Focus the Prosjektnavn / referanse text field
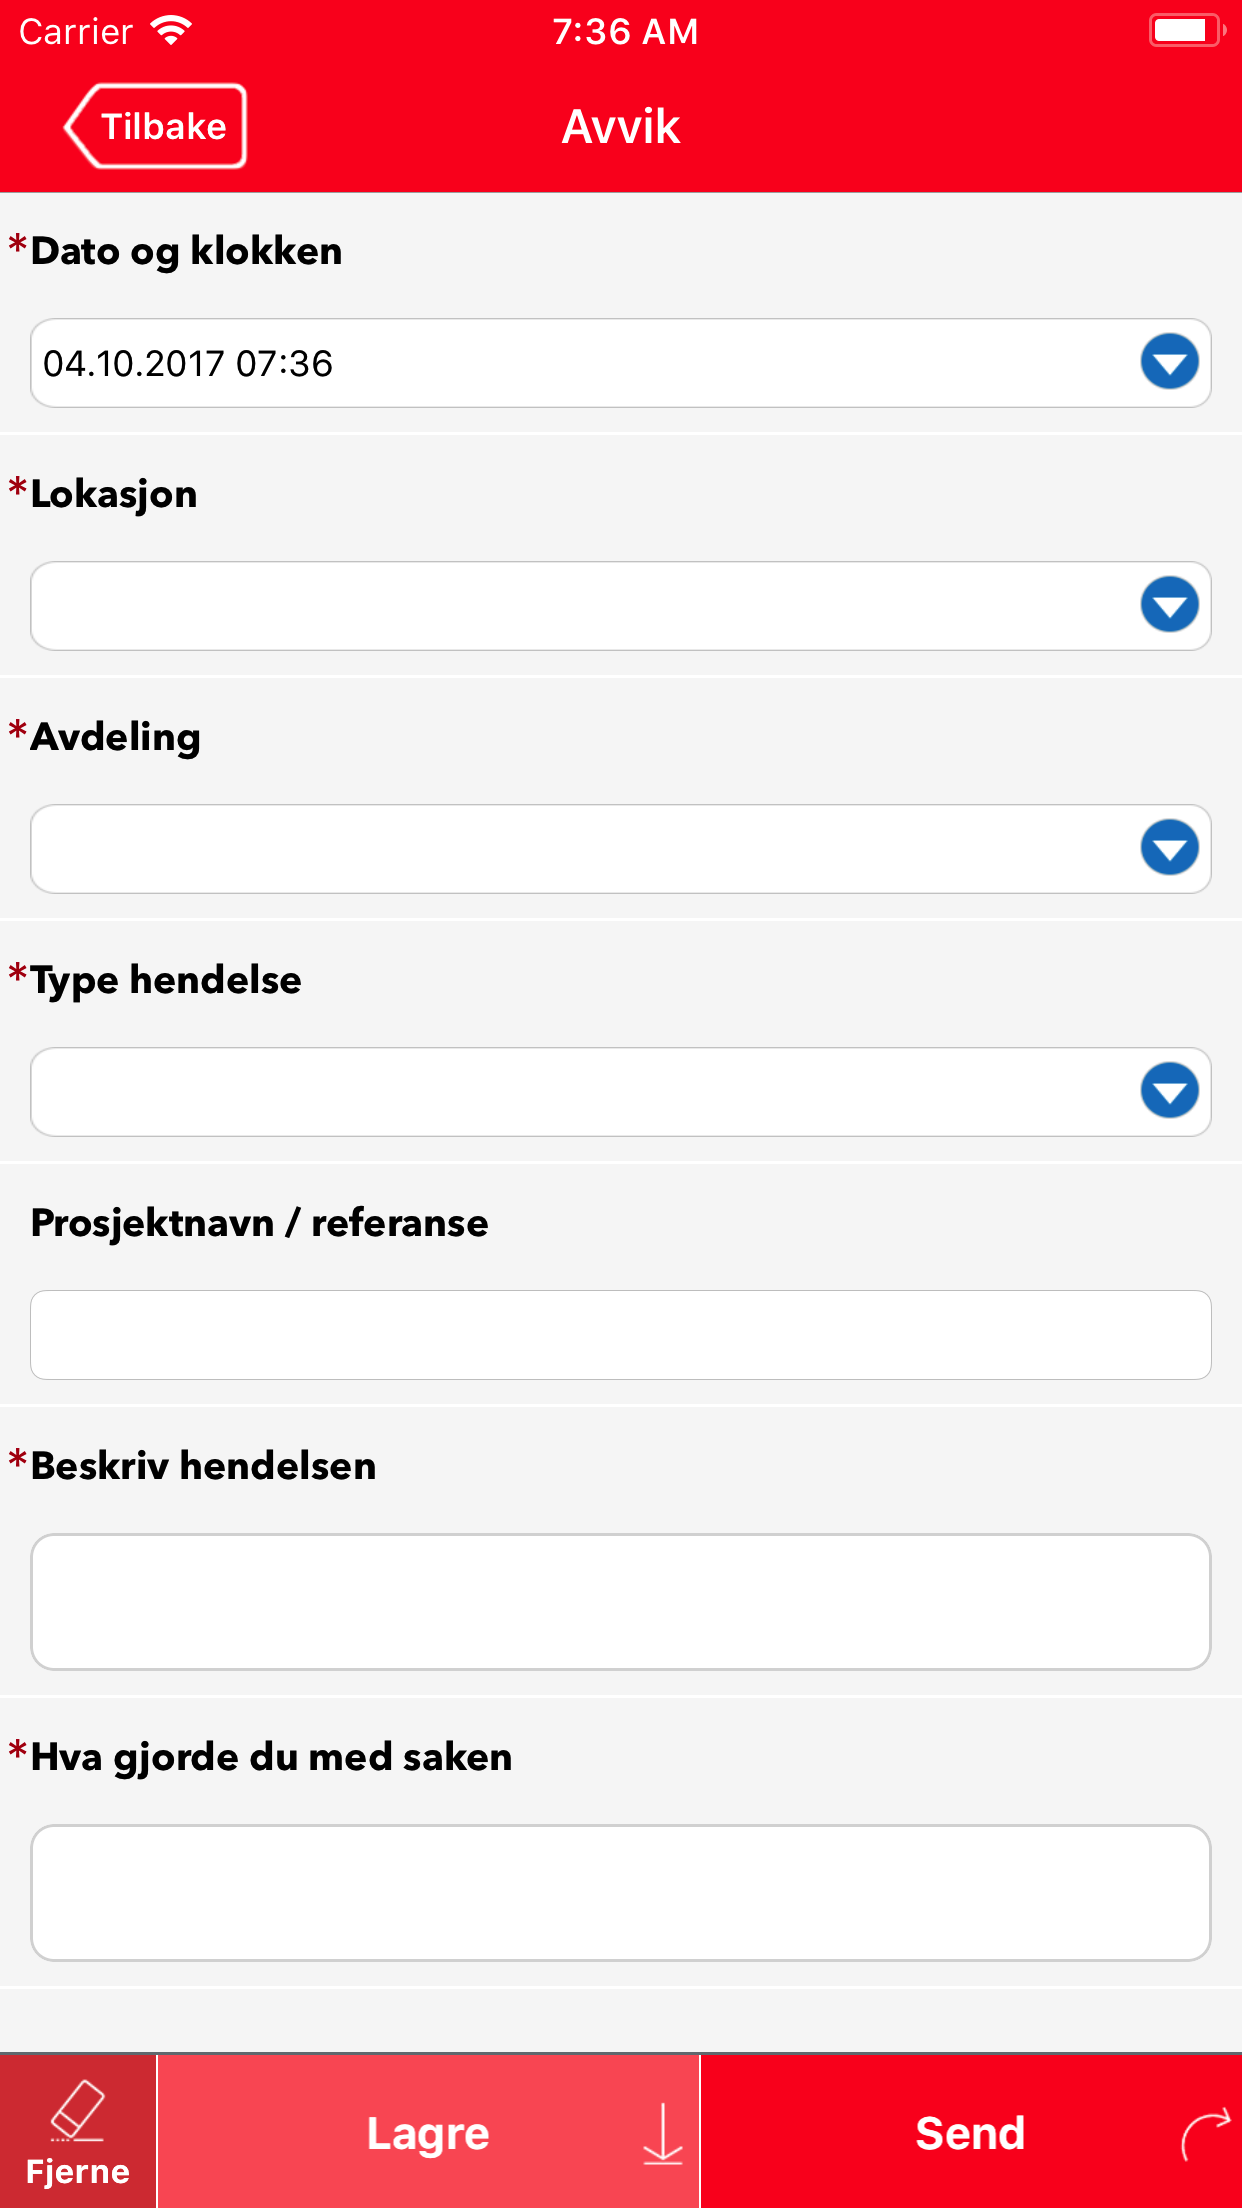The width and height of the screenshot is (1242, 2208). coord(621,1335)
